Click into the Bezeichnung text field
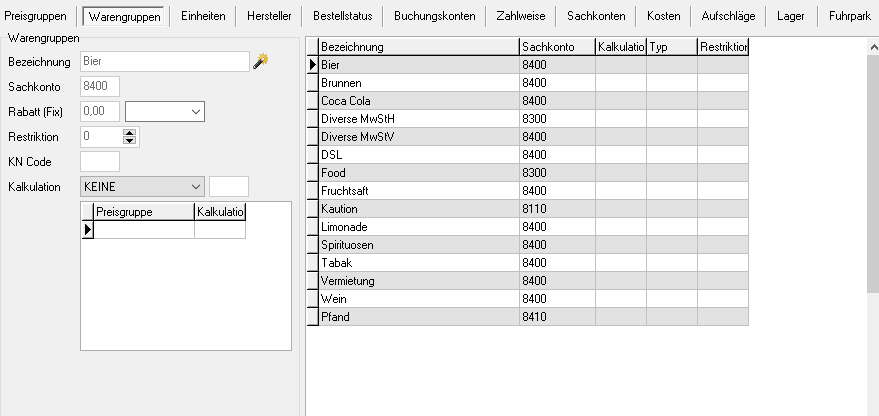Image resolution: width=879 pixels, height=416 pixels. [163, 62]
